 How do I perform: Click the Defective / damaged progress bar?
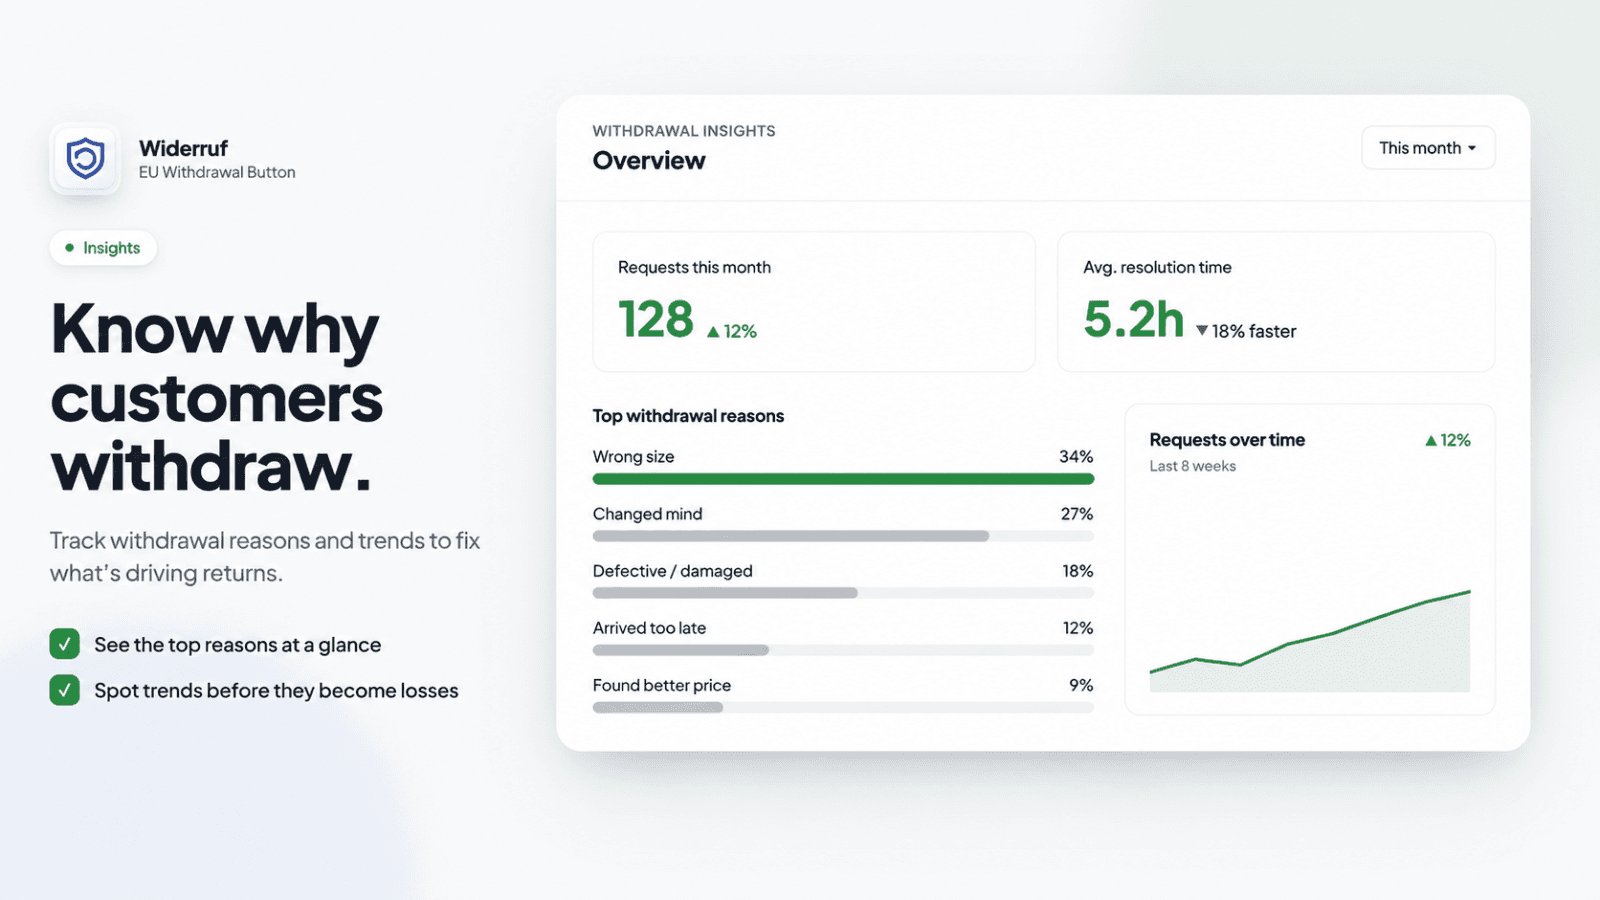pos(843,593)
